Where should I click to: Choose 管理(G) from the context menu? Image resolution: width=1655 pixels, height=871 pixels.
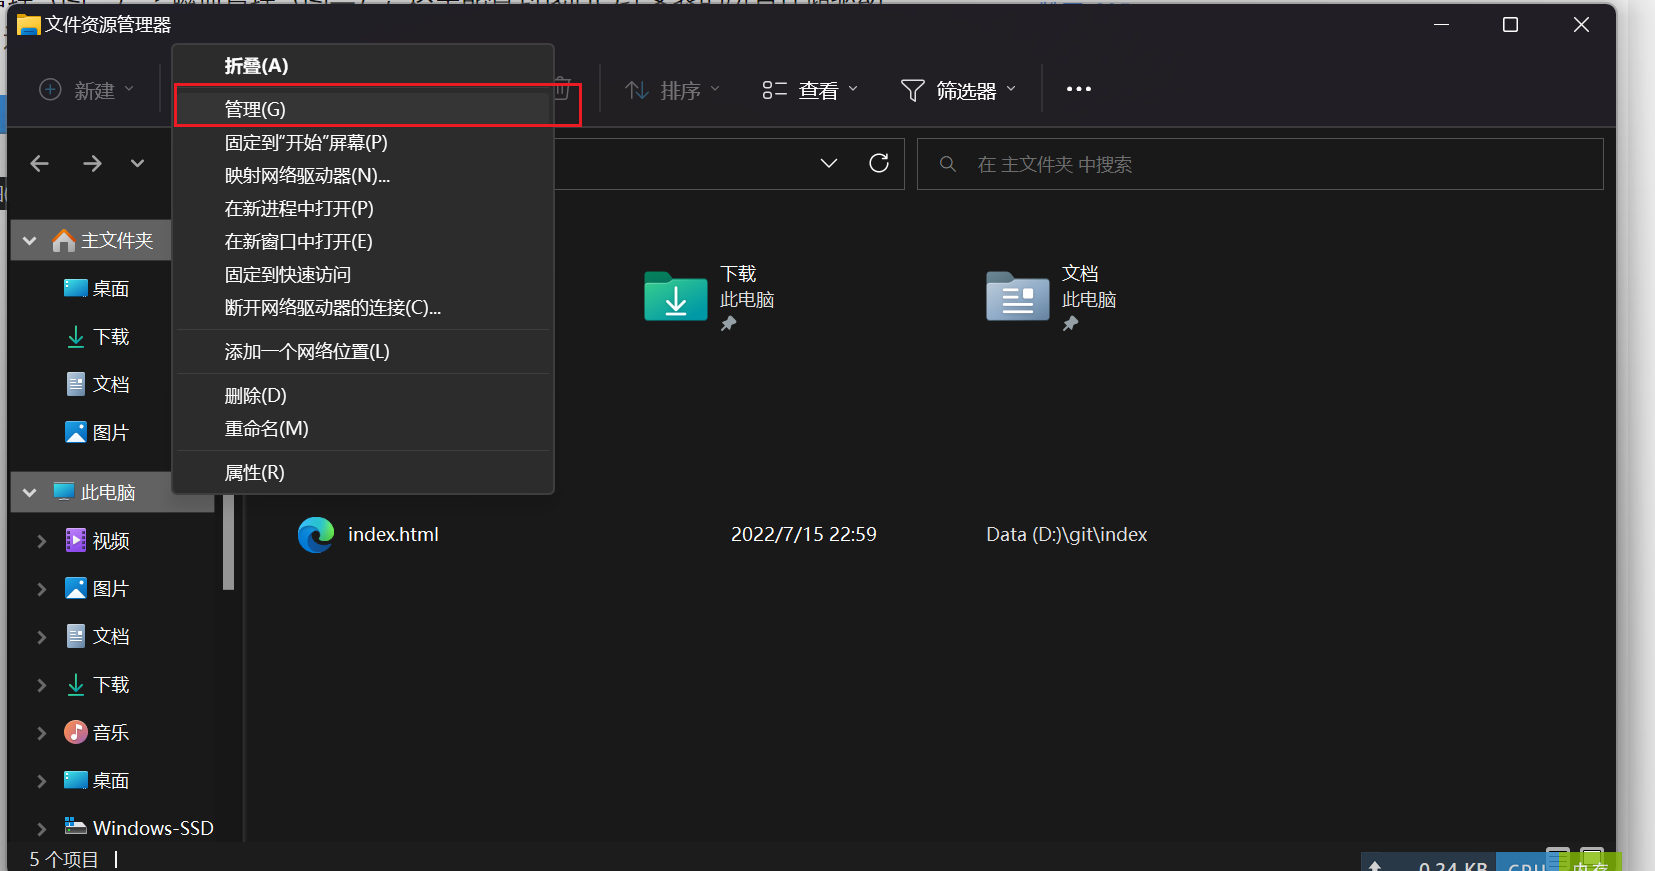pos(256,109)
